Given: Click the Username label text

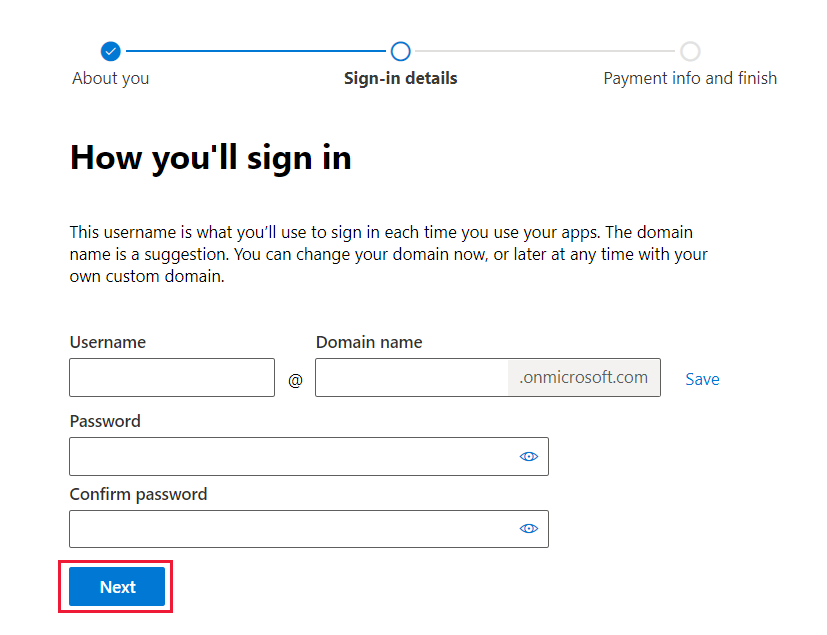Looking at the screenshot, I should 107,342.
